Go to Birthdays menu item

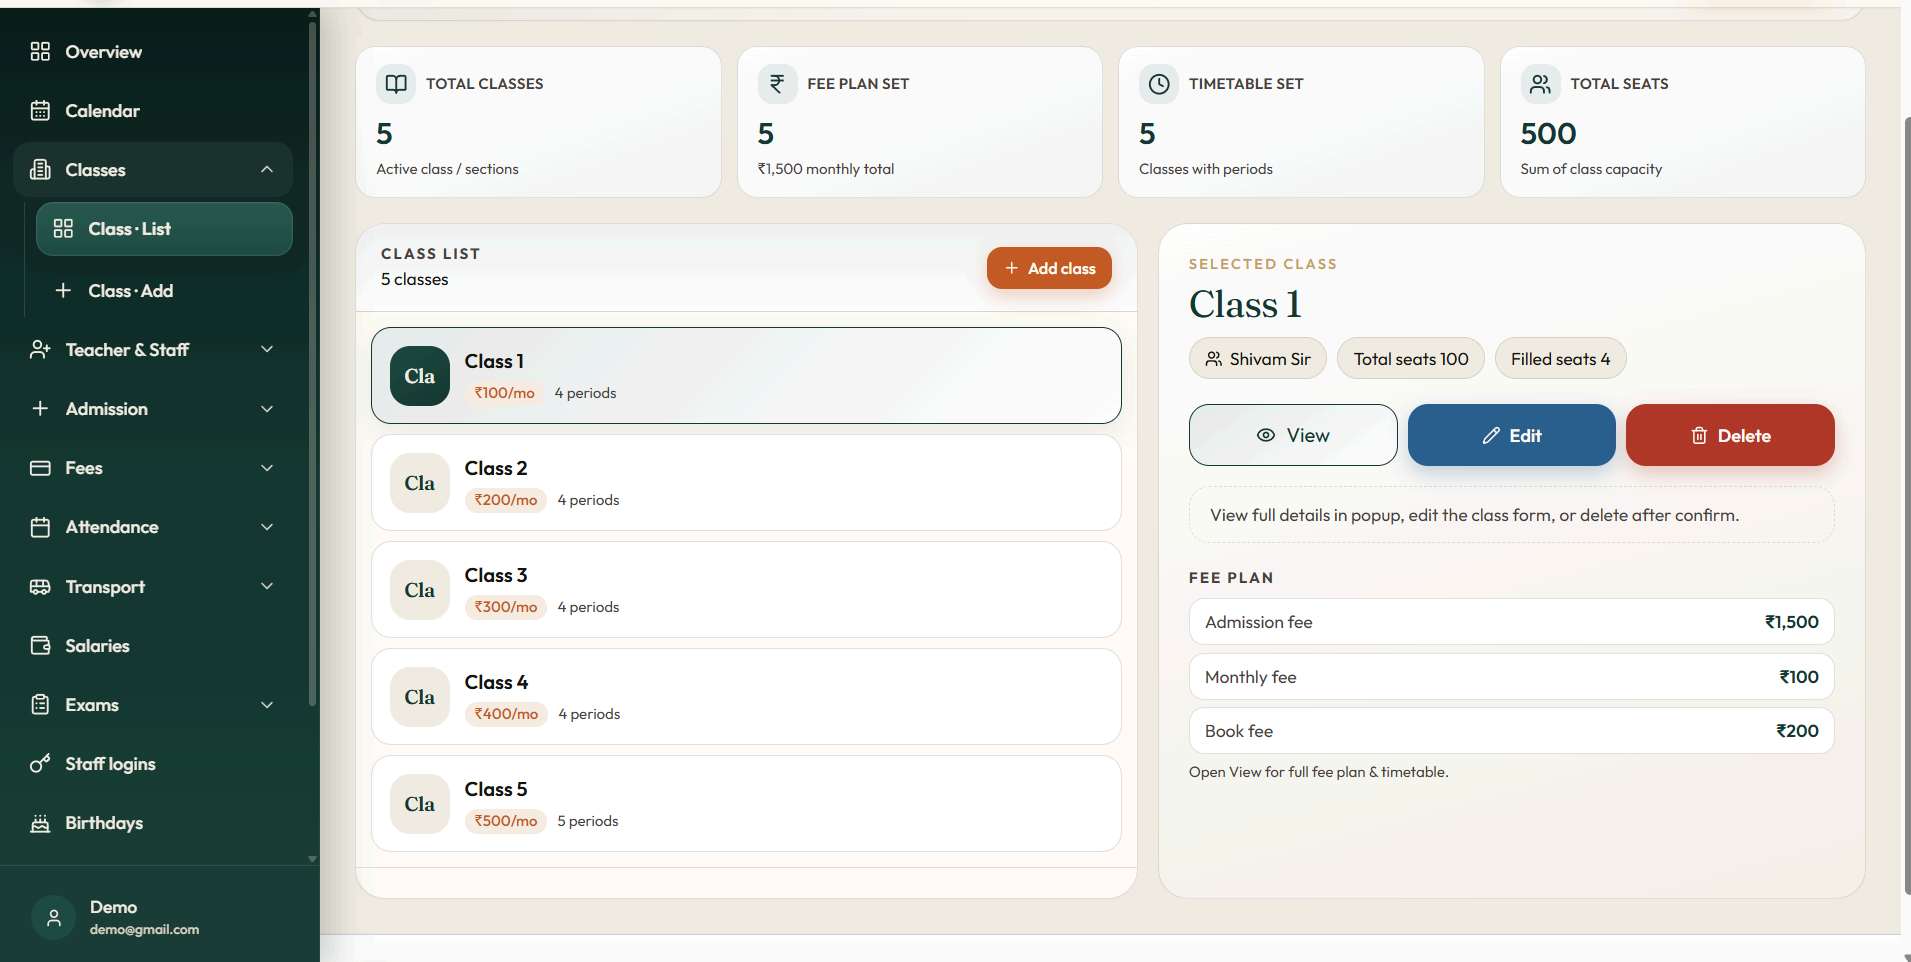[153, 823]
